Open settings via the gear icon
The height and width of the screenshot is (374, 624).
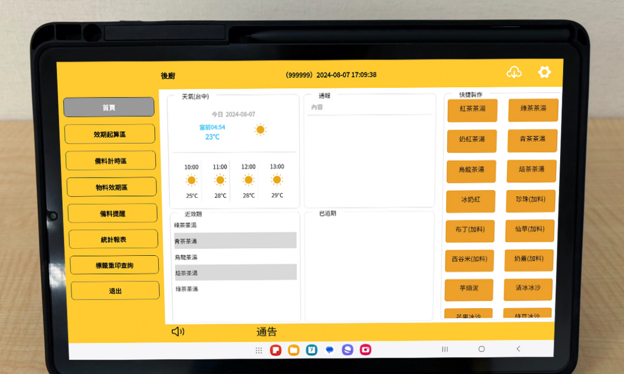[x=544, y=72]
